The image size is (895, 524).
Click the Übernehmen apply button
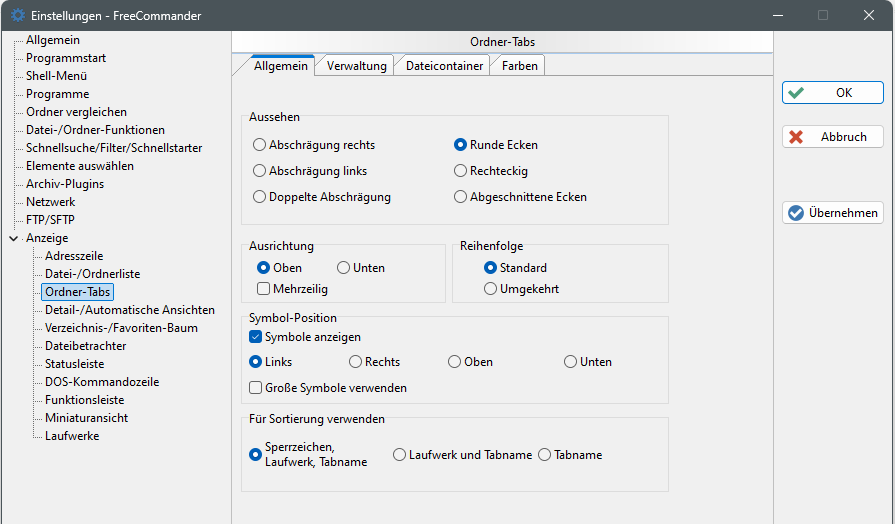point(832,213)
